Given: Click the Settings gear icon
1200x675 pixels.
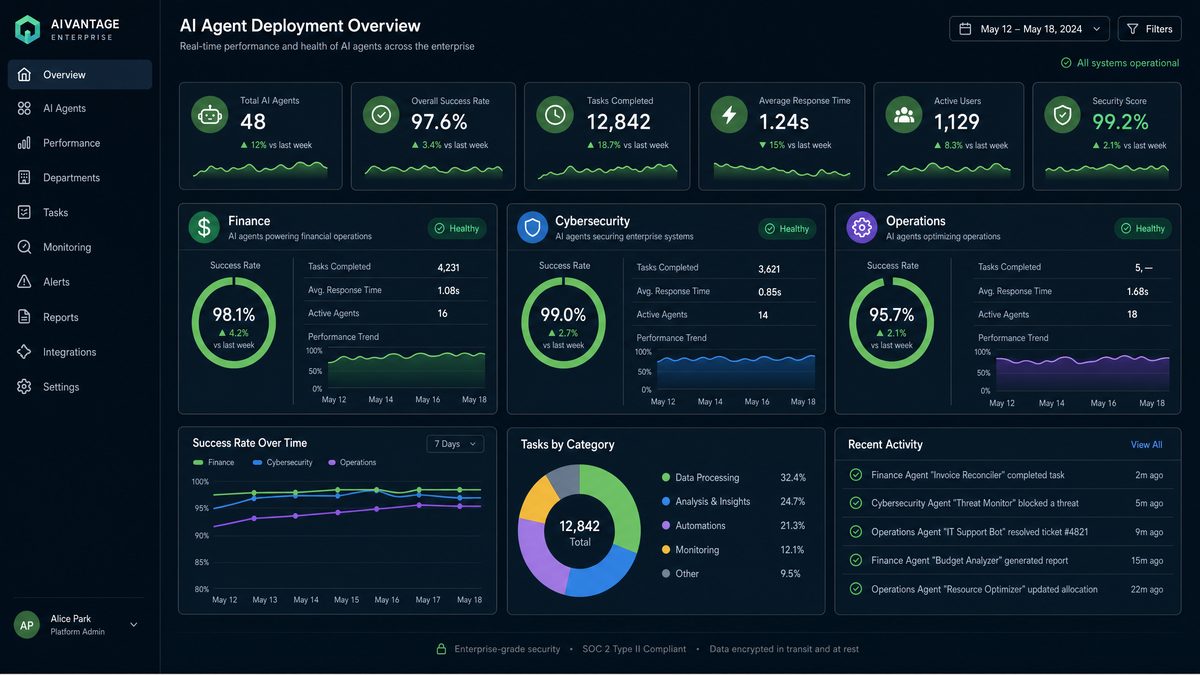Looking at the screenshot, I should point(24,387).
